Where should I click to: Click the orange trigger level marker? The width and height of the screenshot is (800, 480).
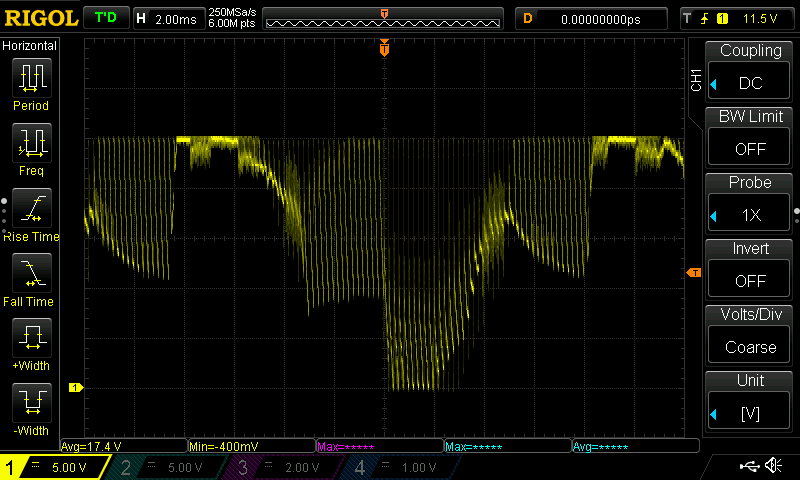click(691, 273)
